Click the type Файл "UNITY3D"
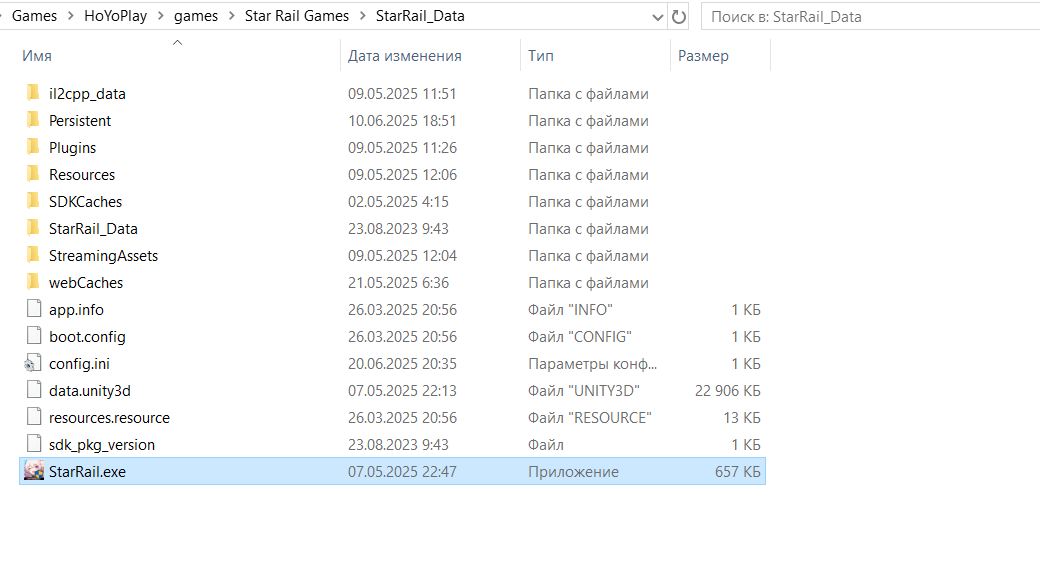 [x=584, y=391]
